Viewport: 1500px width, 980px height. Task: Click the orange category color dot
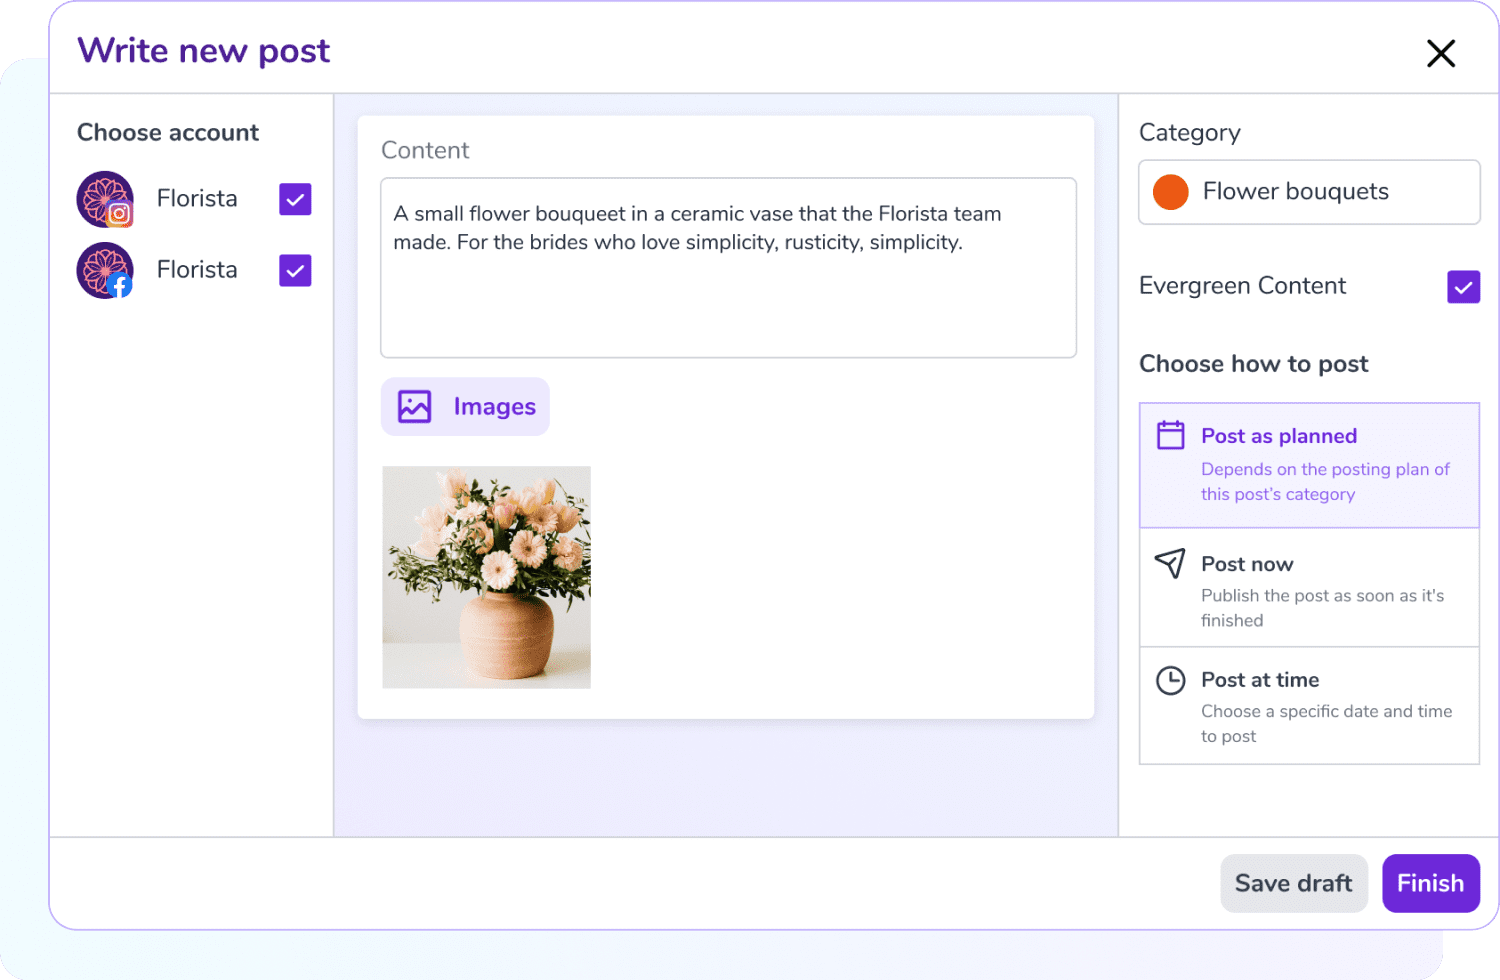(1170, 192)
